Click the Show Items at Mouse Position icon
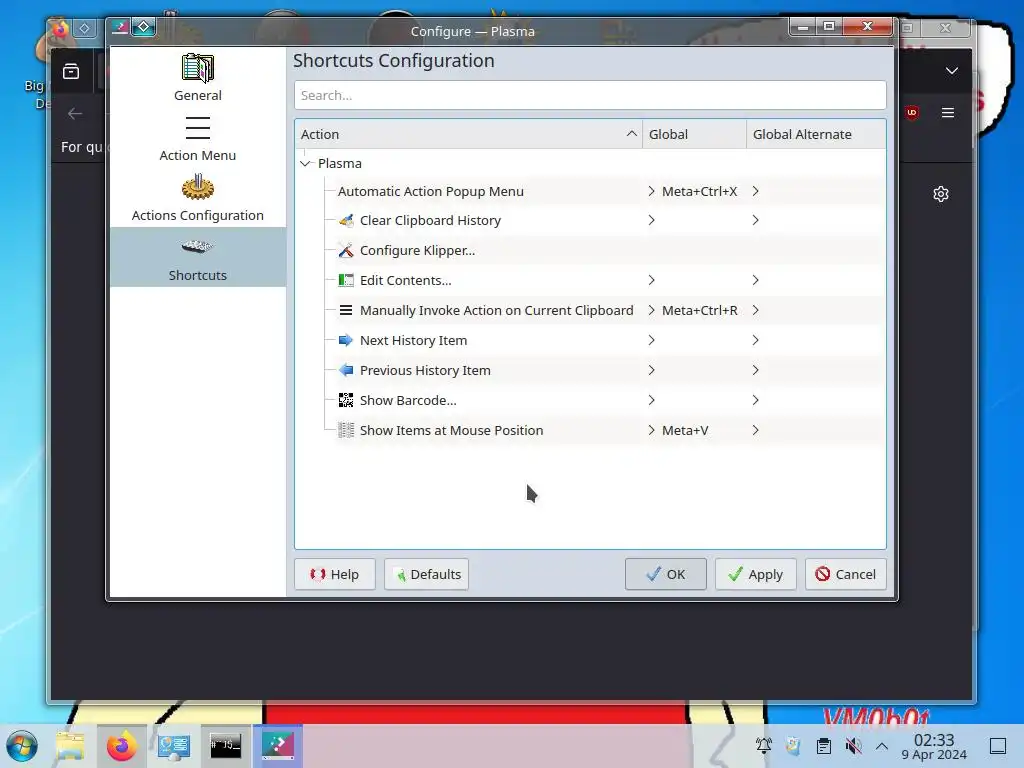Screen dimensions: 1024x768 [346, 430]
